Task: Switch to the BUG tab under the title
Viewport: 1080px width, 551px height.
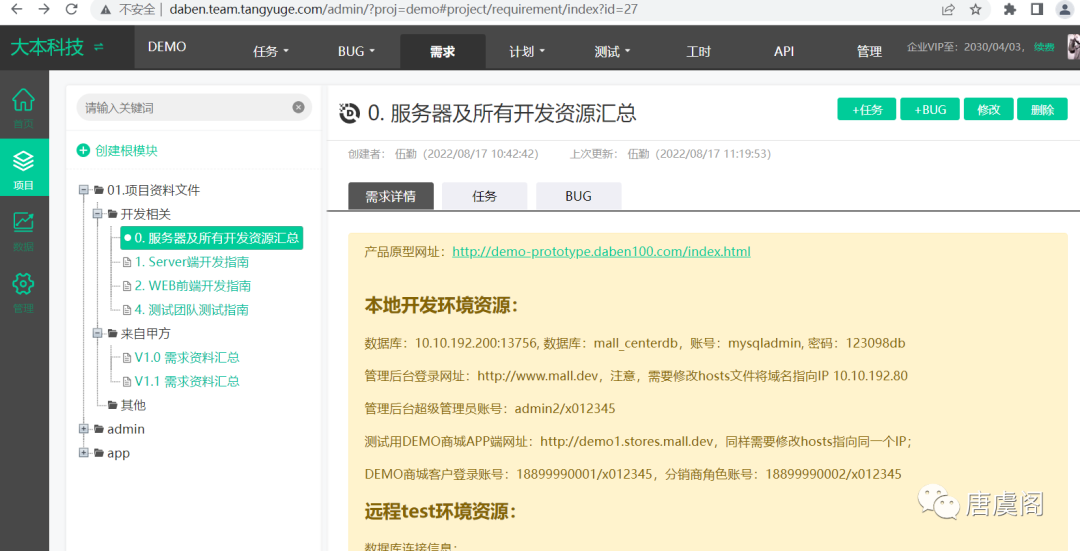Action: pyautogui.click(x=579, y=196)
